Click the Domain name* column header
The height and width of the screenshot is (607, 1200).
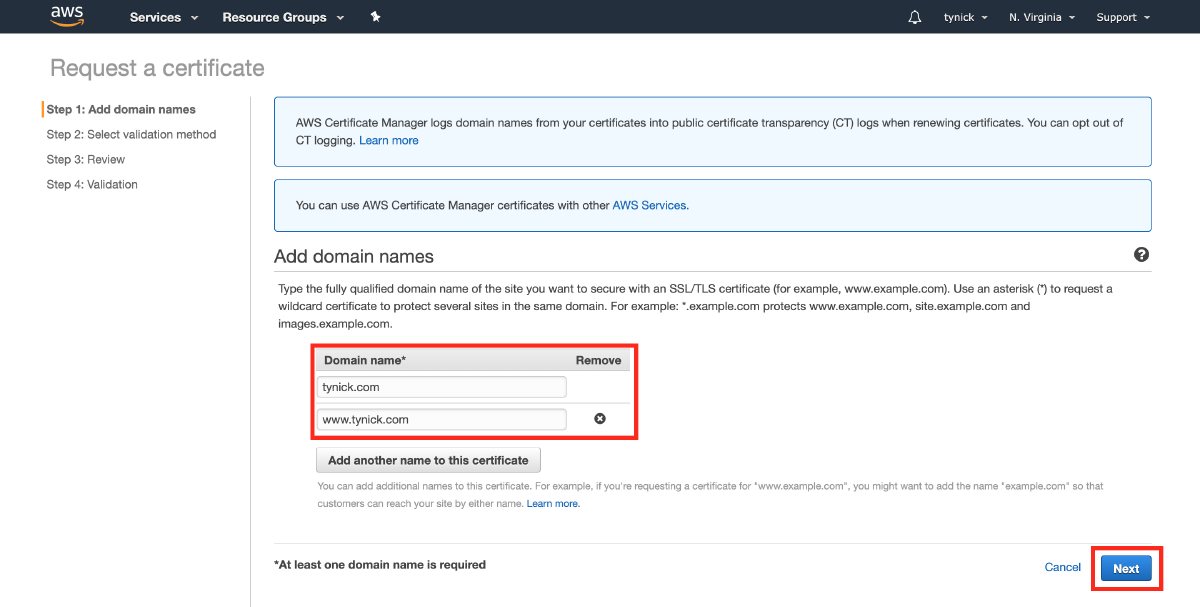(365, 360)
